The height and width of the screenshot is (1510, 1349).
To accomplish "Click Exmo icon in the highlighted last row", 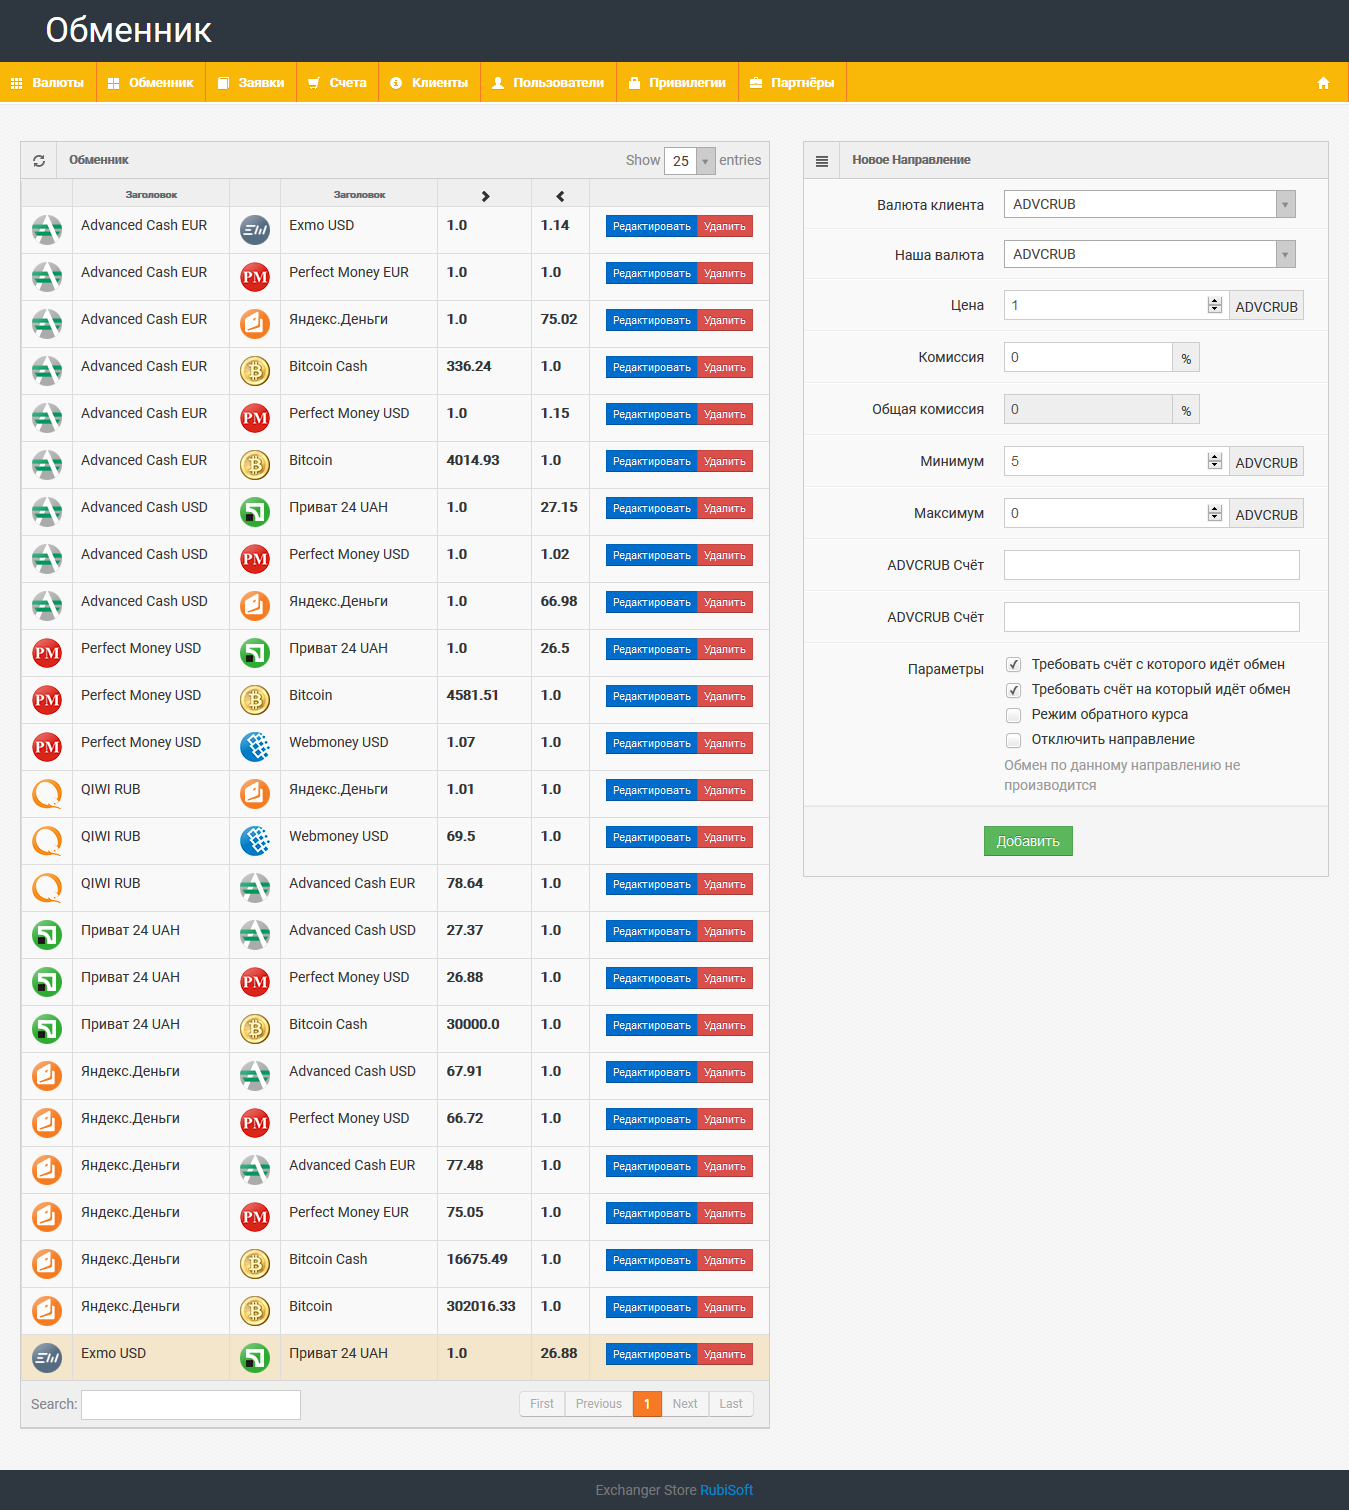I will pyautogui.click(x=47, y=1358).
